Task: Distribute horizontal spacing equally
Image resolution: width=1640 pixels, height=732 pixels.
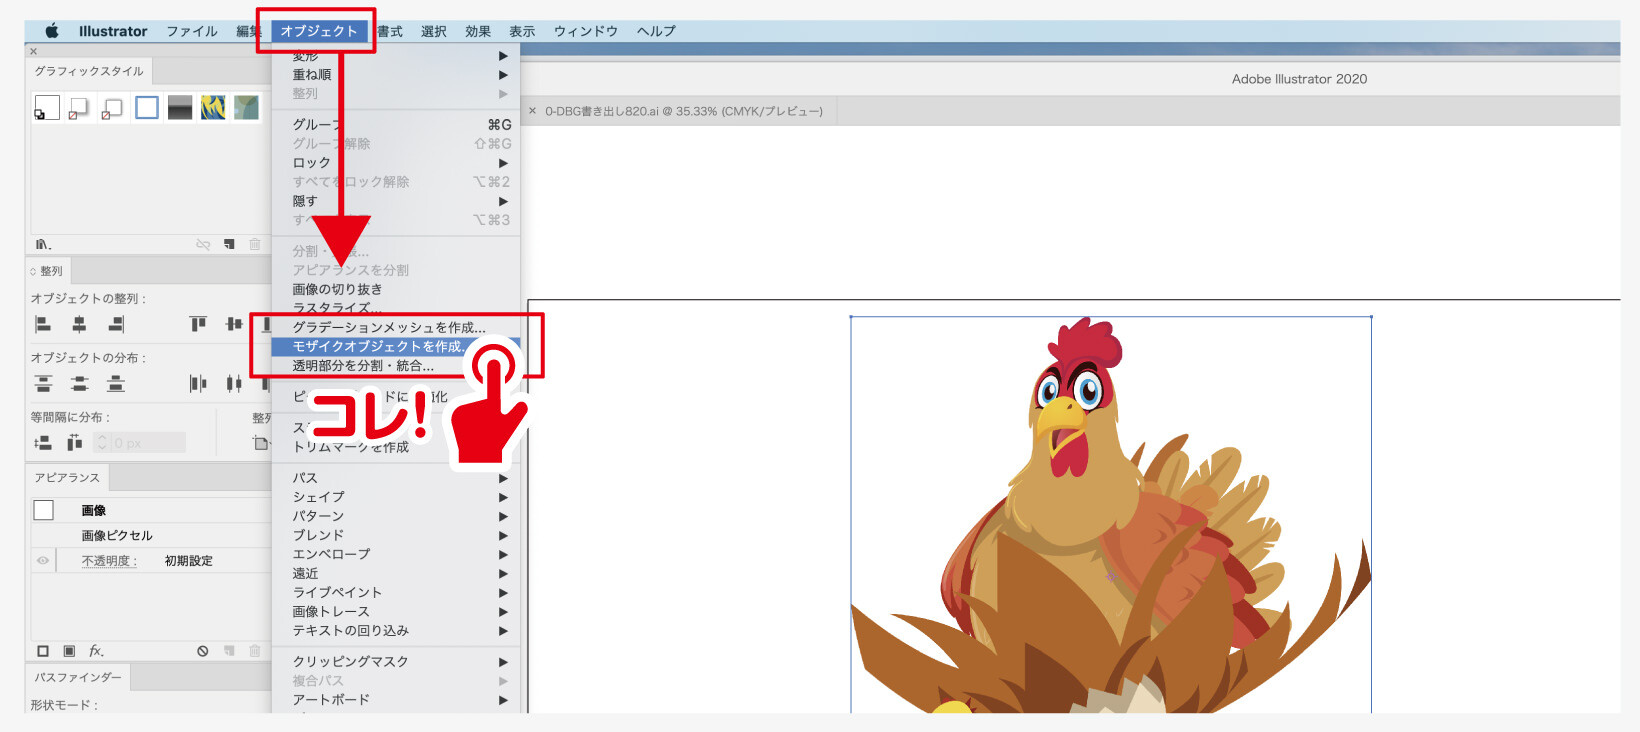Action: coord(75,443)
